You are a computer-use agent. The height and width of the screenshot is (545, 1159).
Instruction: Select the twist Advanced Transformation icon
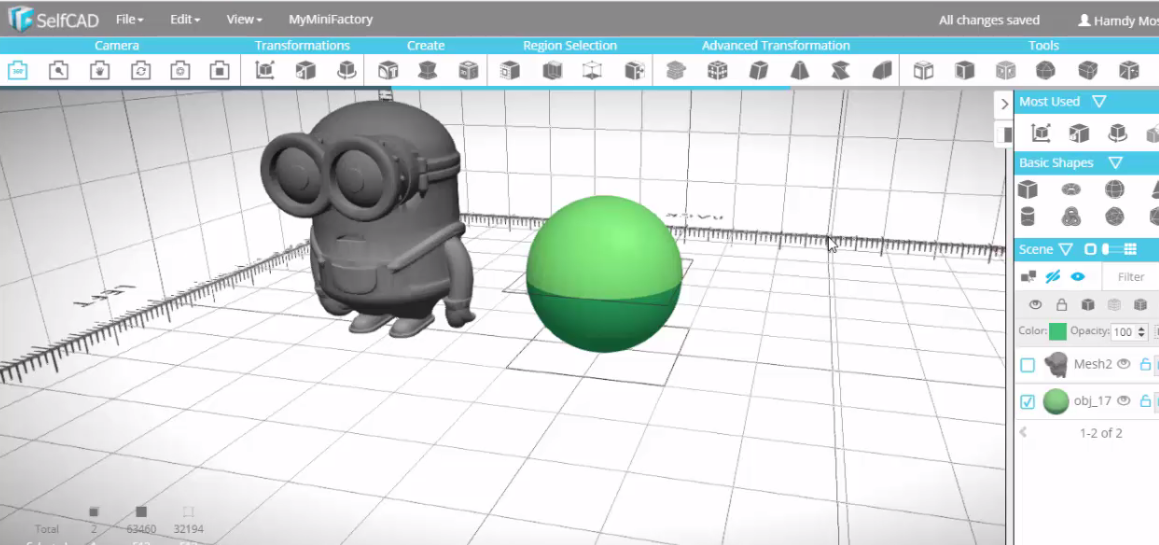[x=840, y=71]
